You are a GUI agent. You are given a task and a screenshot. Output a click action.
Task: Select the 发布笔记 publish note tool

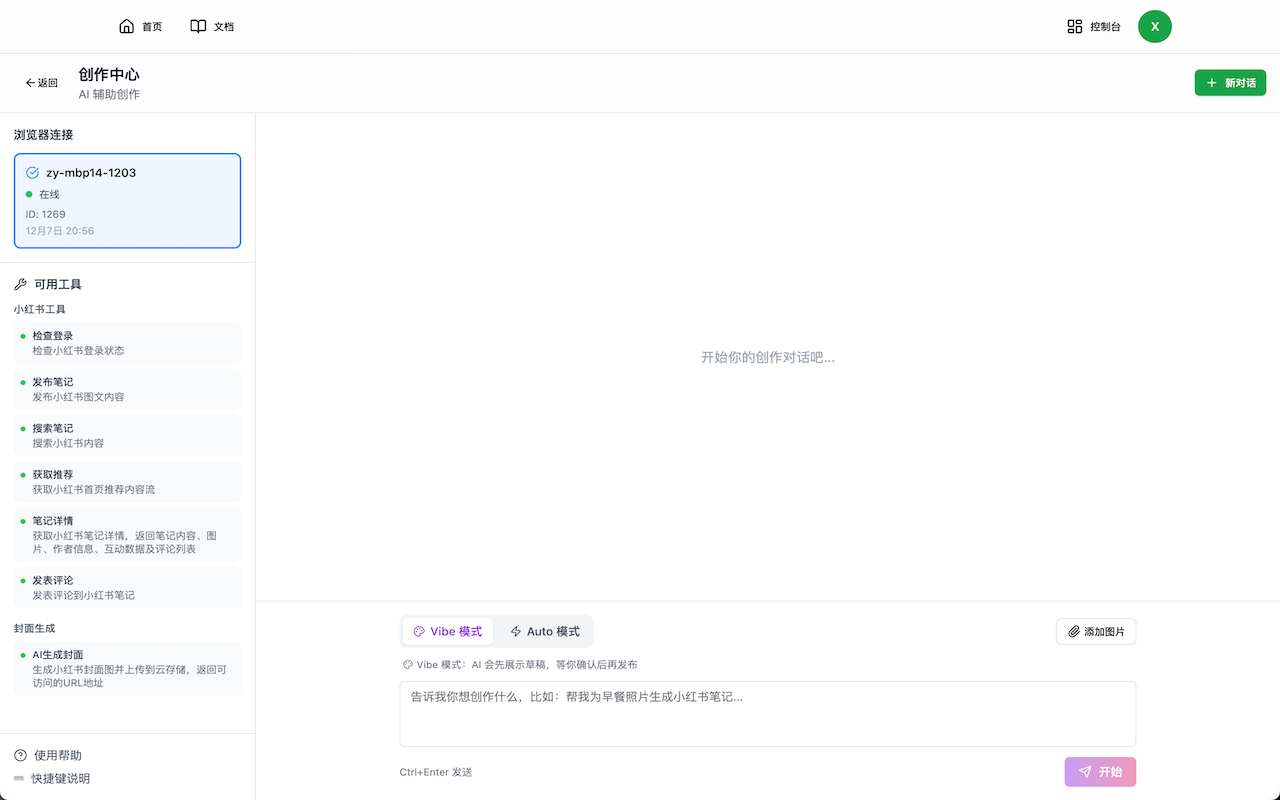(x=127, y=389)
